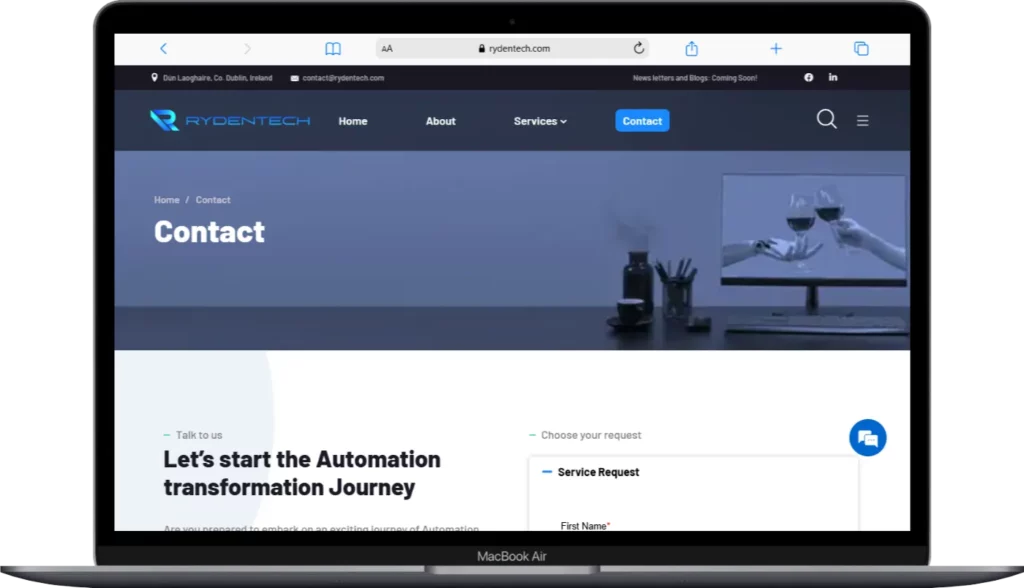1024x588 pixels.
Task: Show the Safari tab overview icon
Action: click(x=860, y=48)
